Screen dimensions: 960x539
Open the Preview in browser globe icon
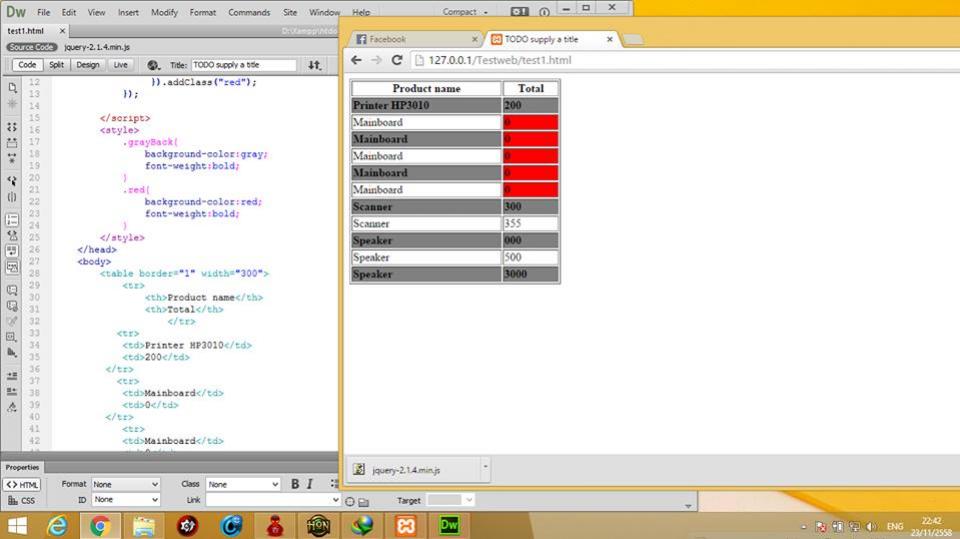point(153,65)
